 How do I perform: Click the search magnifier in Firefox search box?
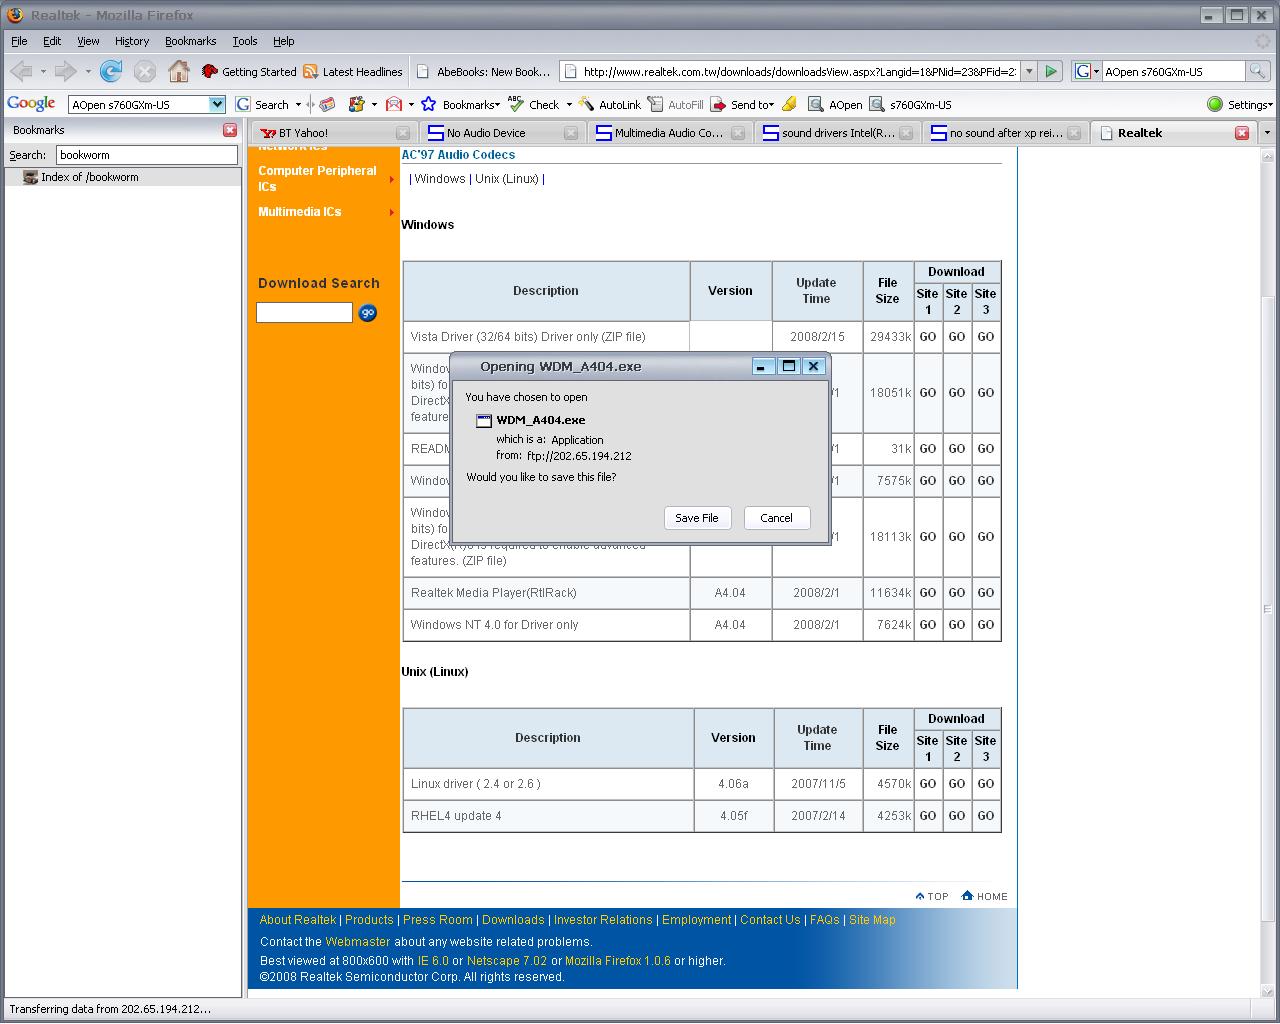pos(1258,71)
